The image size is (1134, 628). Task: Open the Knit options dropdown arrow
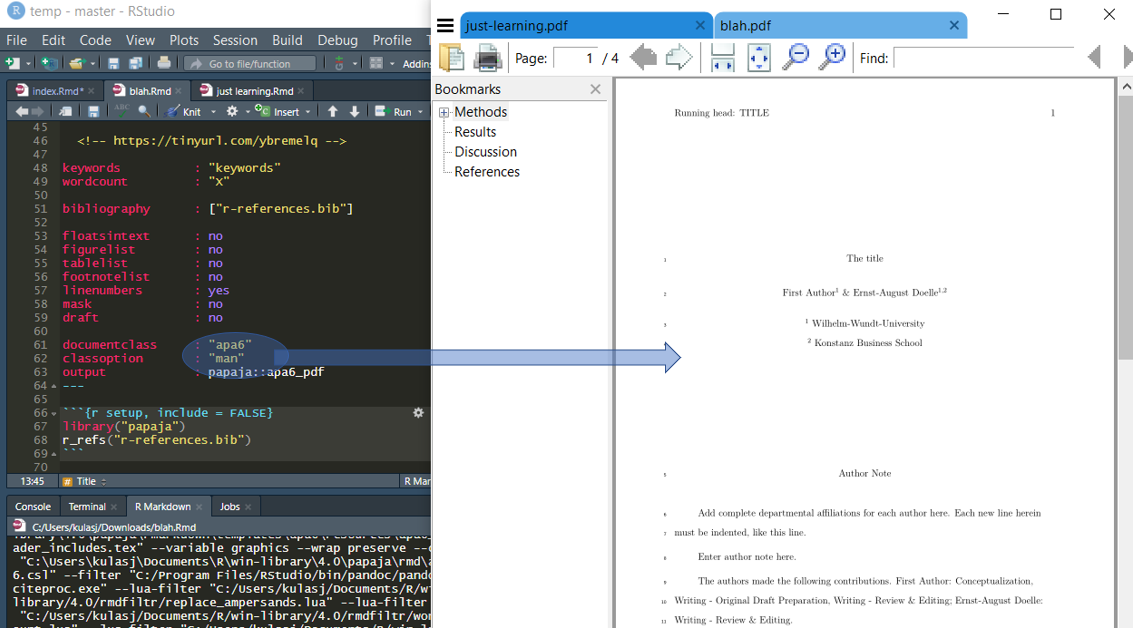(213, 112)
